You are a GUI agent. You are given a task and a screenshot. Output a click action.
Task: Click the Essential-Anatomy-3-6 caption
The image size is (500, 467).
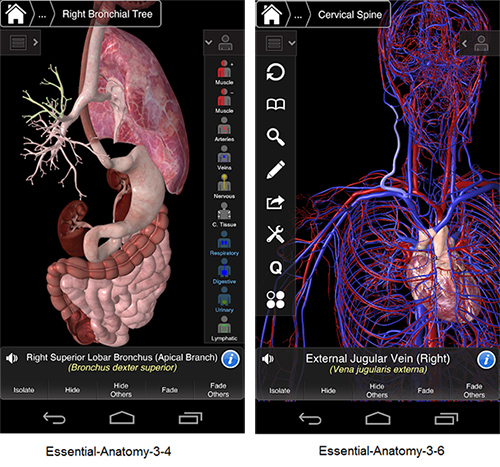pos(381,451)
